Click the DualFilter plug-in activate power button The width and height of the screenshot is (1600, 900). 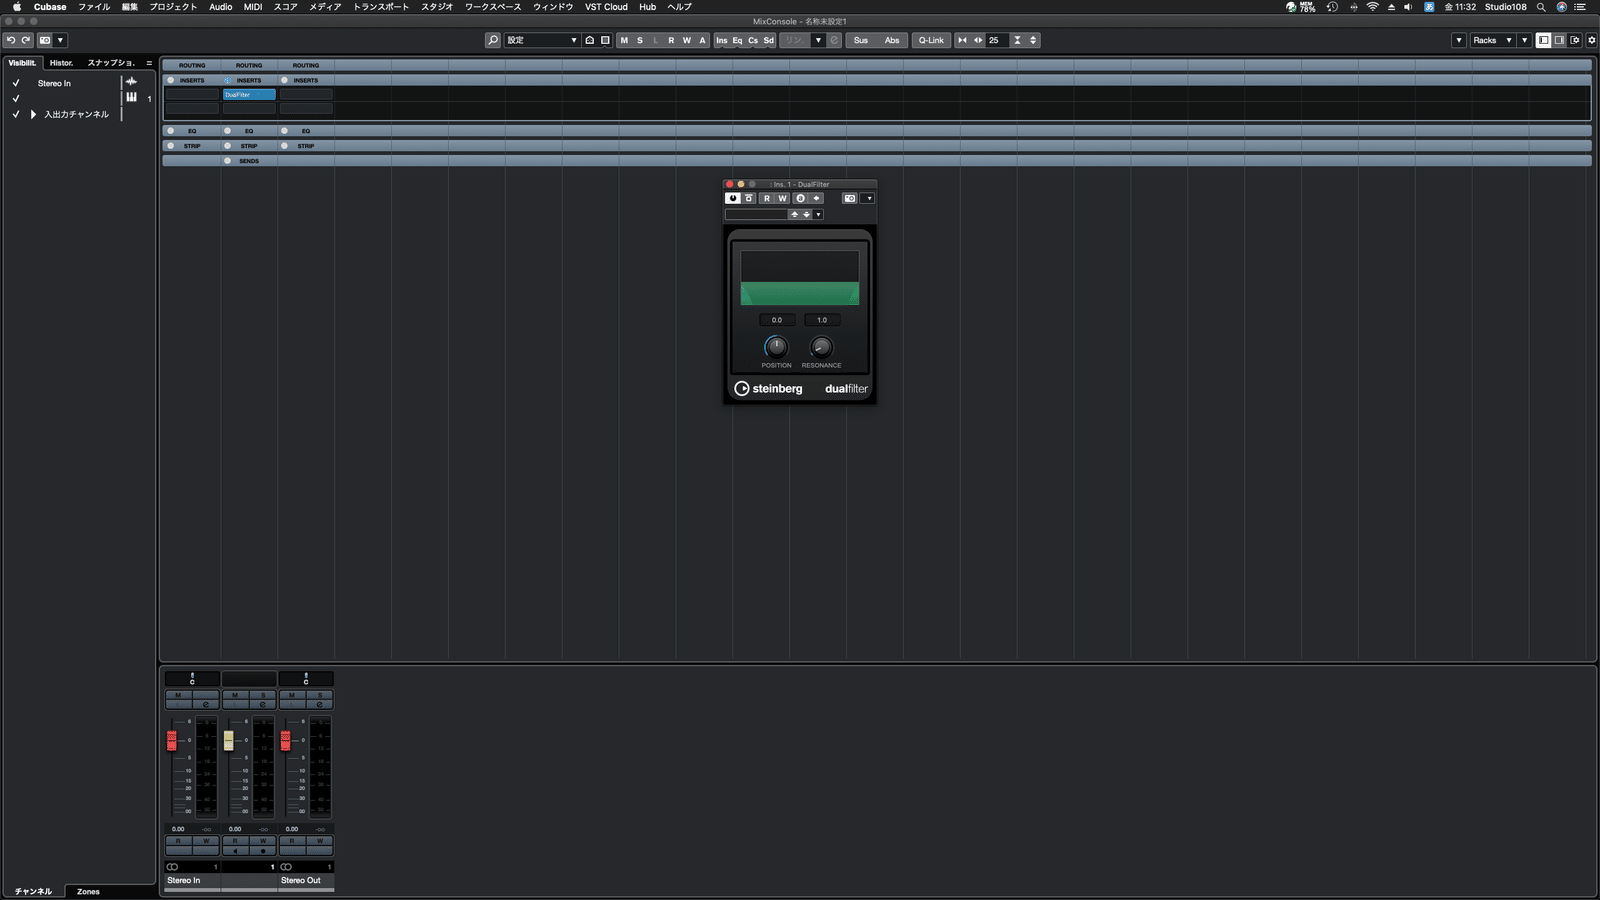(x=733, y=198)
